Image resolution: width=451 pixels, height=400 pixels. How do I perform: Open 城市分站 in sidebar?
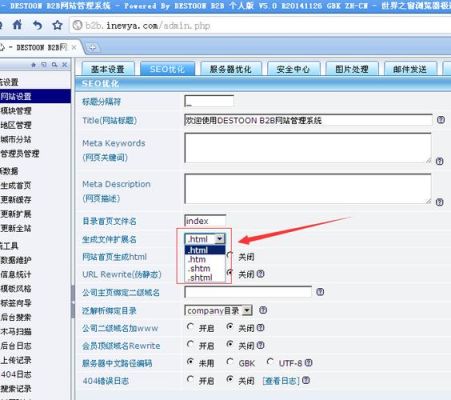(x=16, y=139)
